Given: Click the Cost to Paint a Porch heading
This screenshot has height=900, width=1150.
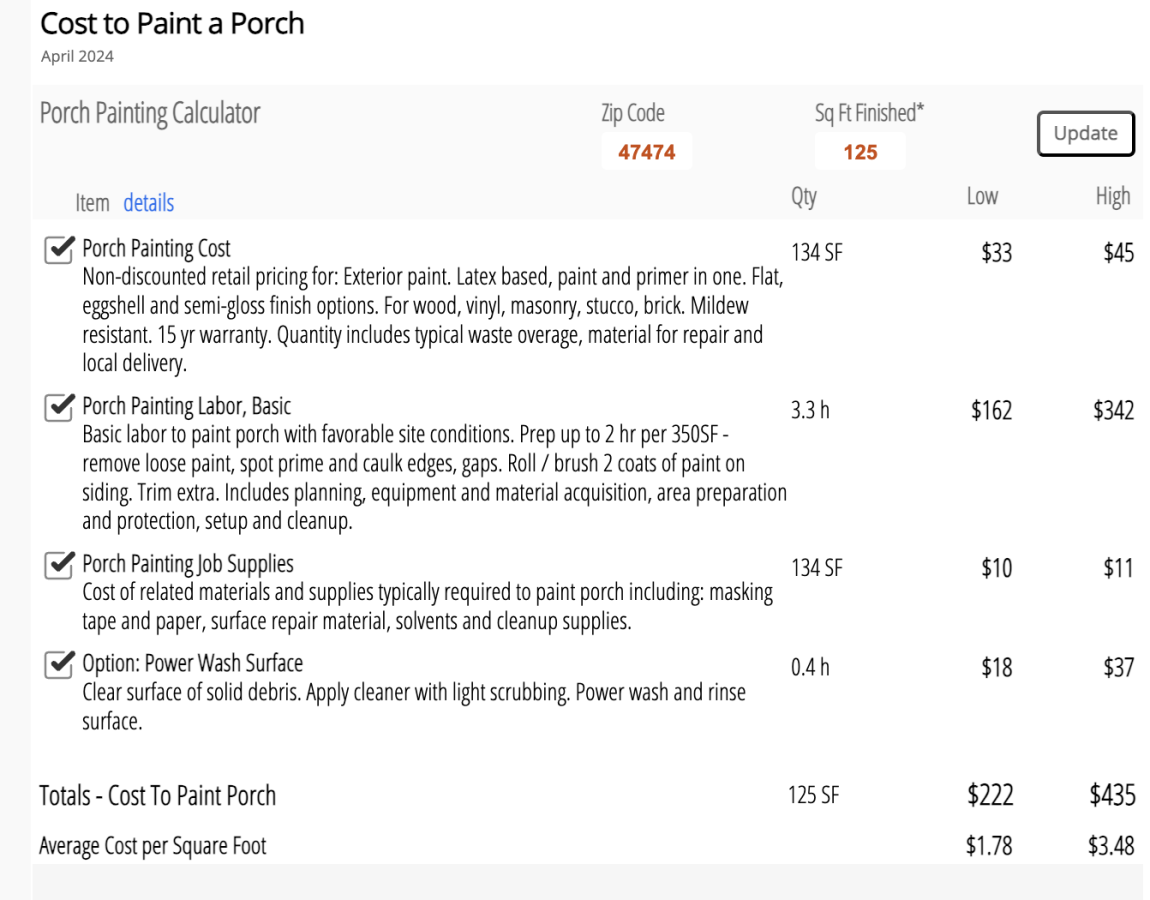Looking at the screenshot, I should click(172, 24).
